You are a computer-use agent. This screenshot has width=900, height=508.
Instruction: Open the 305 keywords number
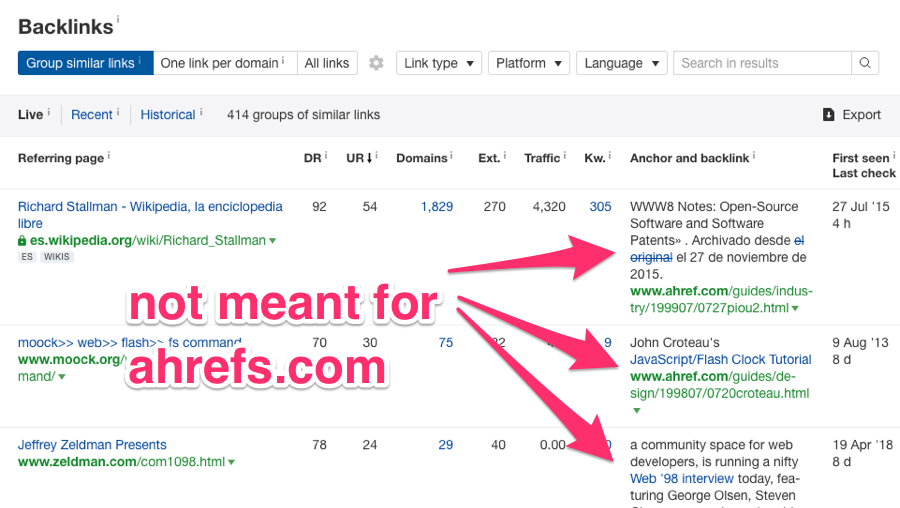click(600, 207)
